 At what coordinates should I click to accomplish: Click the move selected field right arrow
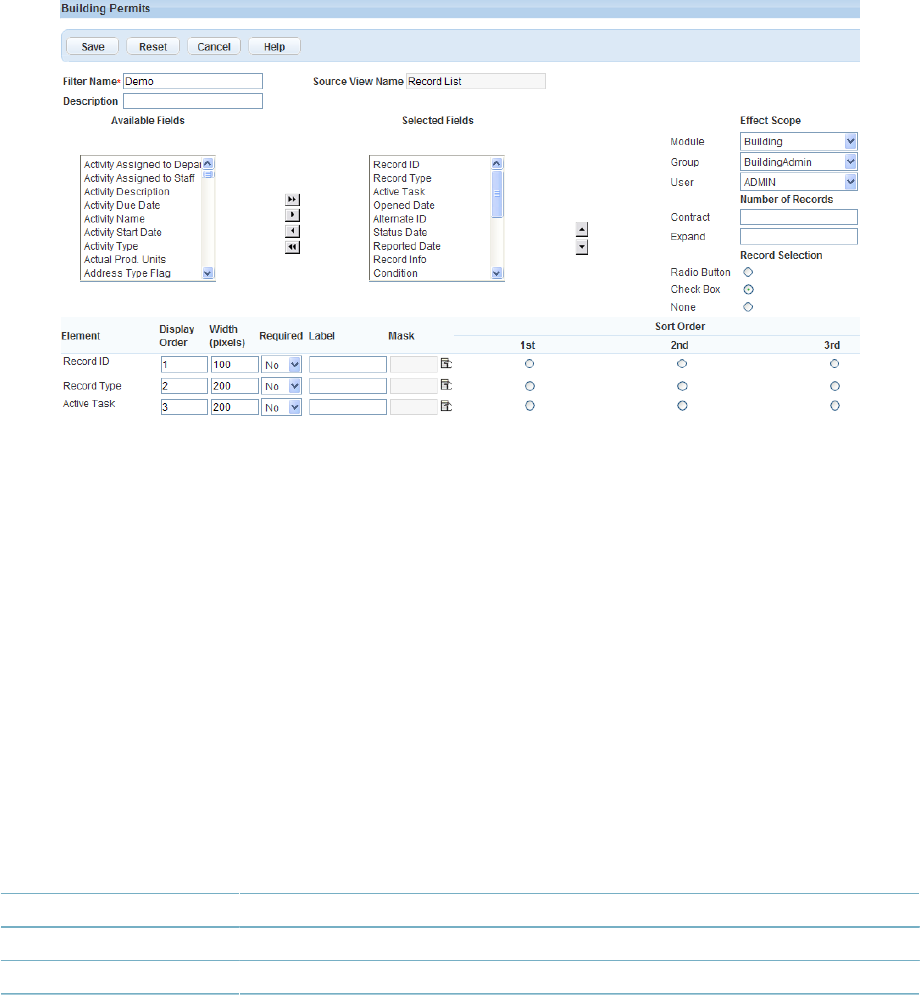tap(292, 215)
